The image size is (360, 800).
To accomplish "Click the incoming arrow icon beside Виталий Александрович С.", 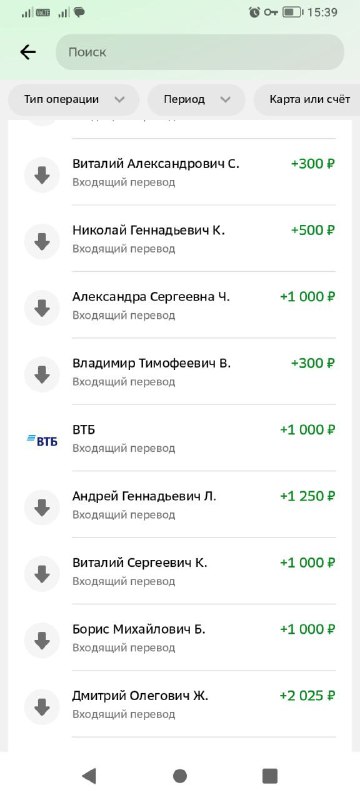I will [42, 175].
